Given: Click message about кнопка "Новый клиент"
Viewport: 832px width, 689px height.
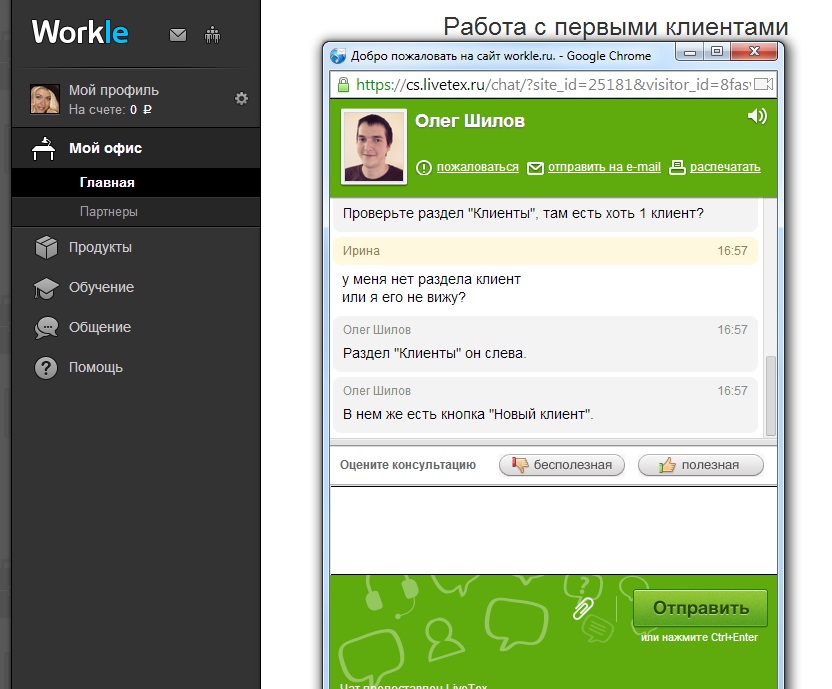Looking at the screenshot, I should (x=468, y=414).
